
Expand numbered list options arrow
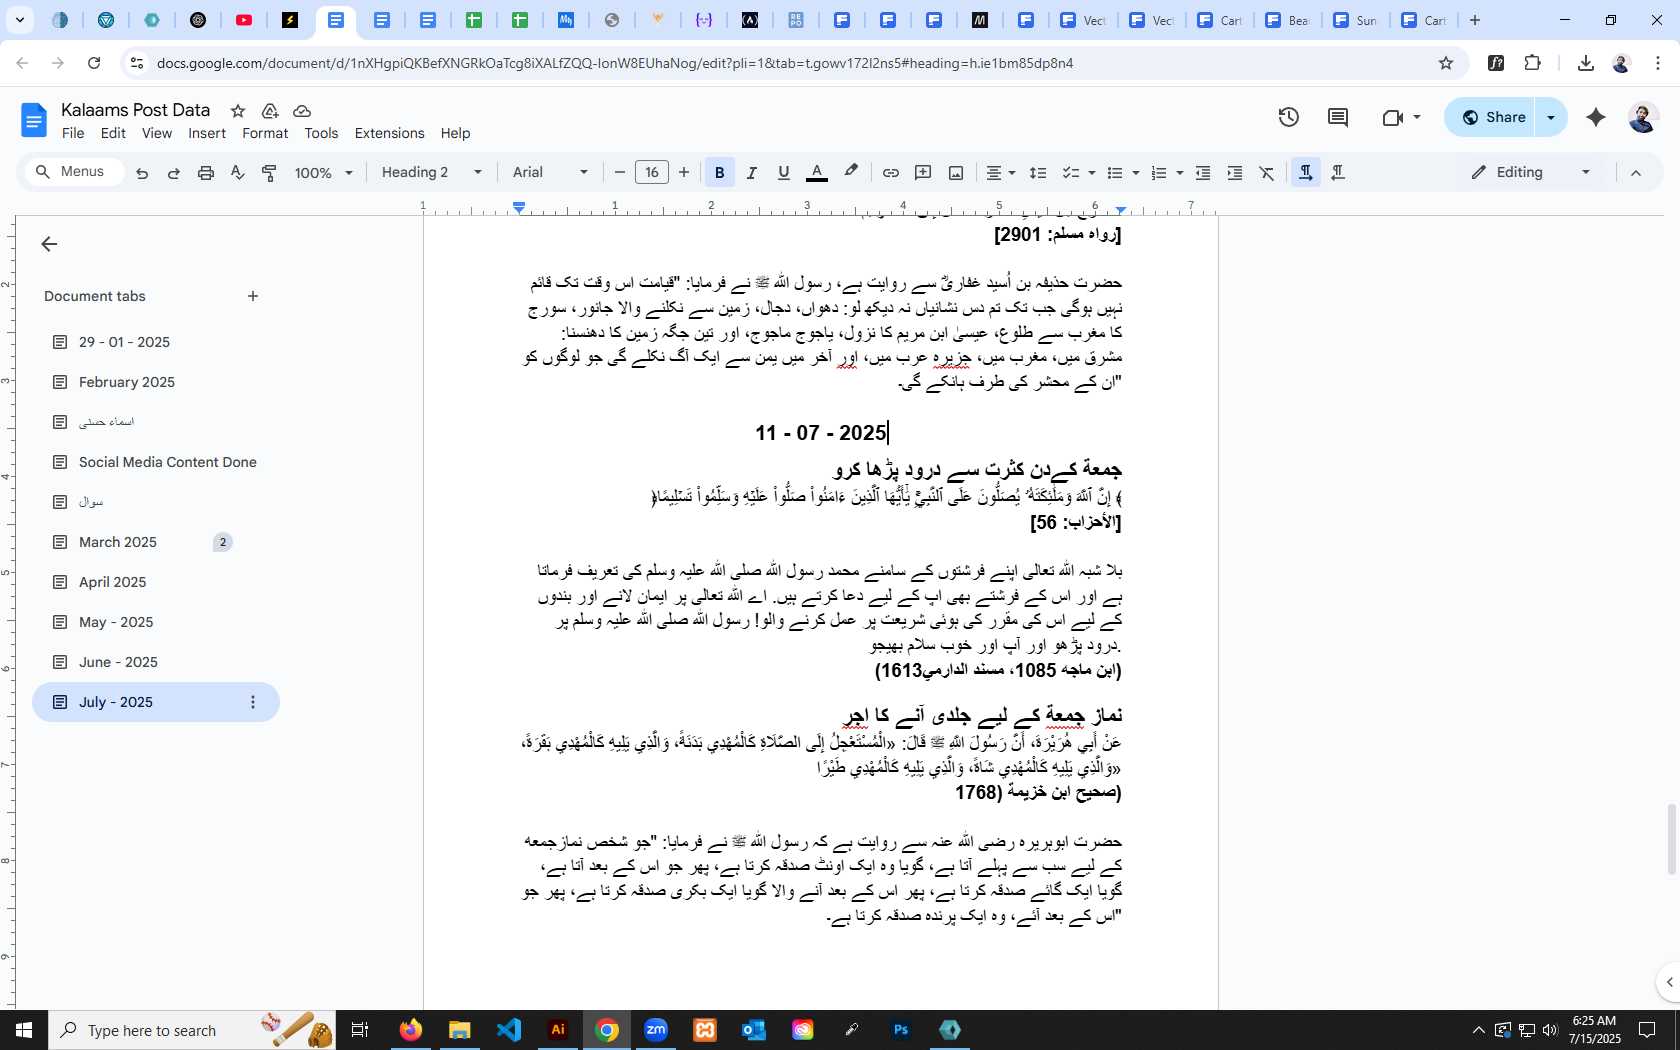(x=1179, y=173)
